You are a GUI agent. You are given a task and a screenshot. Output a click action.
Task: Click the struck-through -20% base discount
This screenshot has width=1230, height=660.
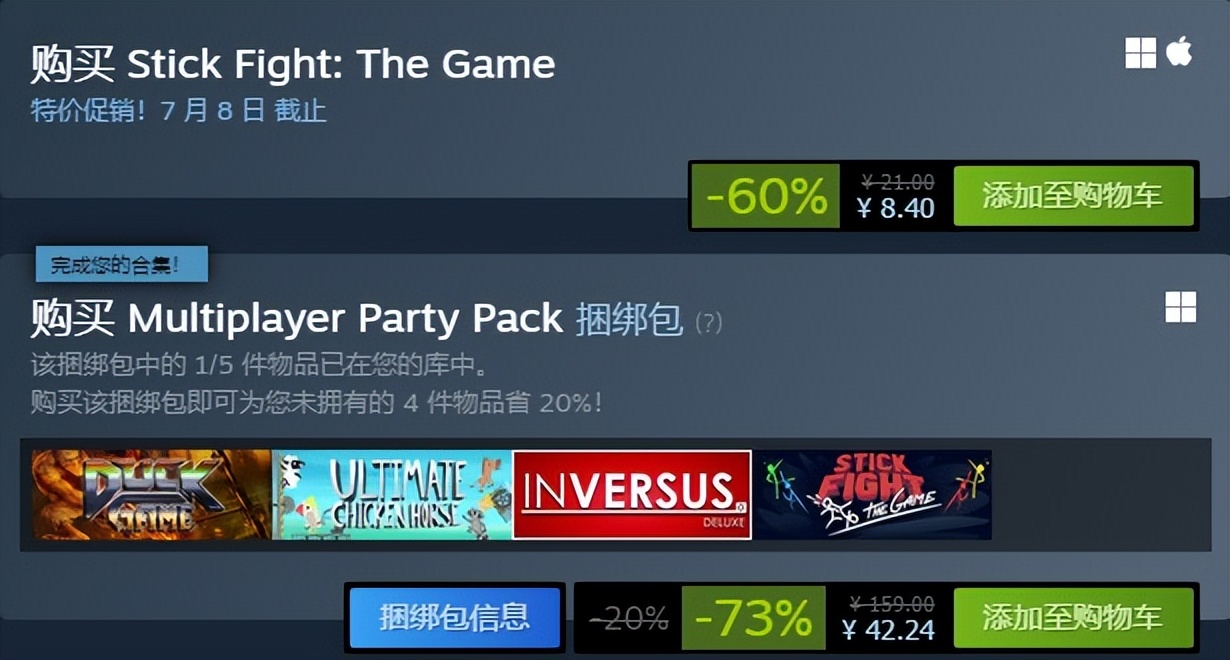pos(628,619)
